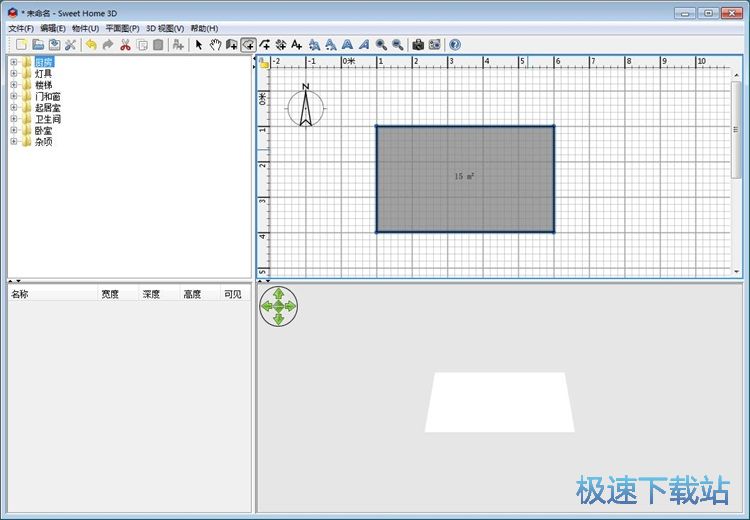
Task: Click the zoom in magnifier
Action: pos(381,45)
